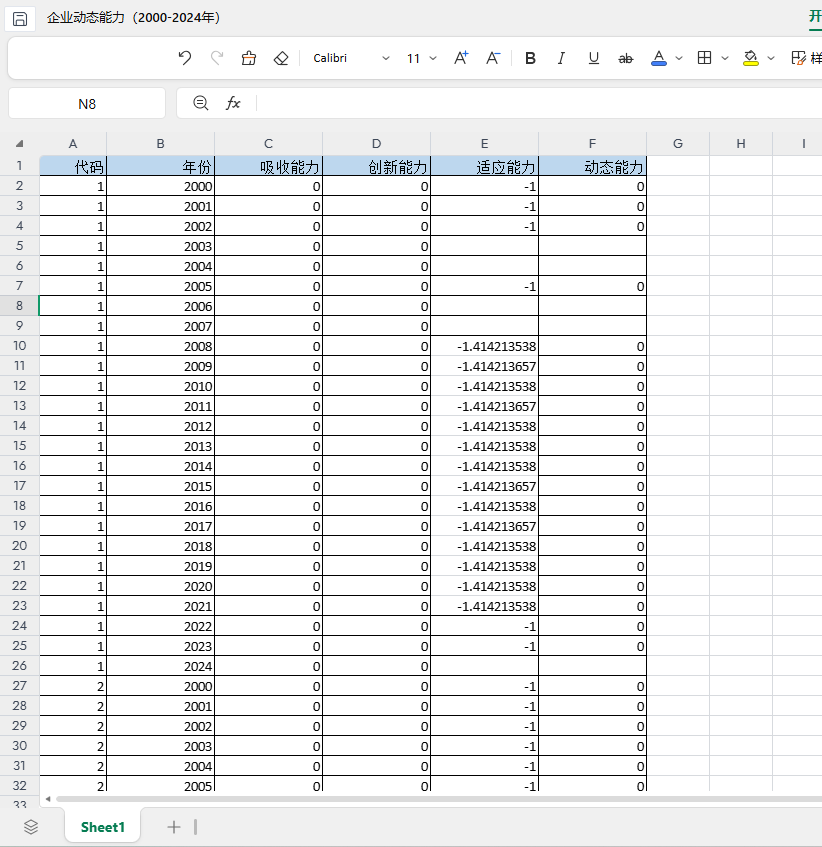The width and height of the screenshot is (822, 847).
Task: Select column E header
Action: (484, 143)
